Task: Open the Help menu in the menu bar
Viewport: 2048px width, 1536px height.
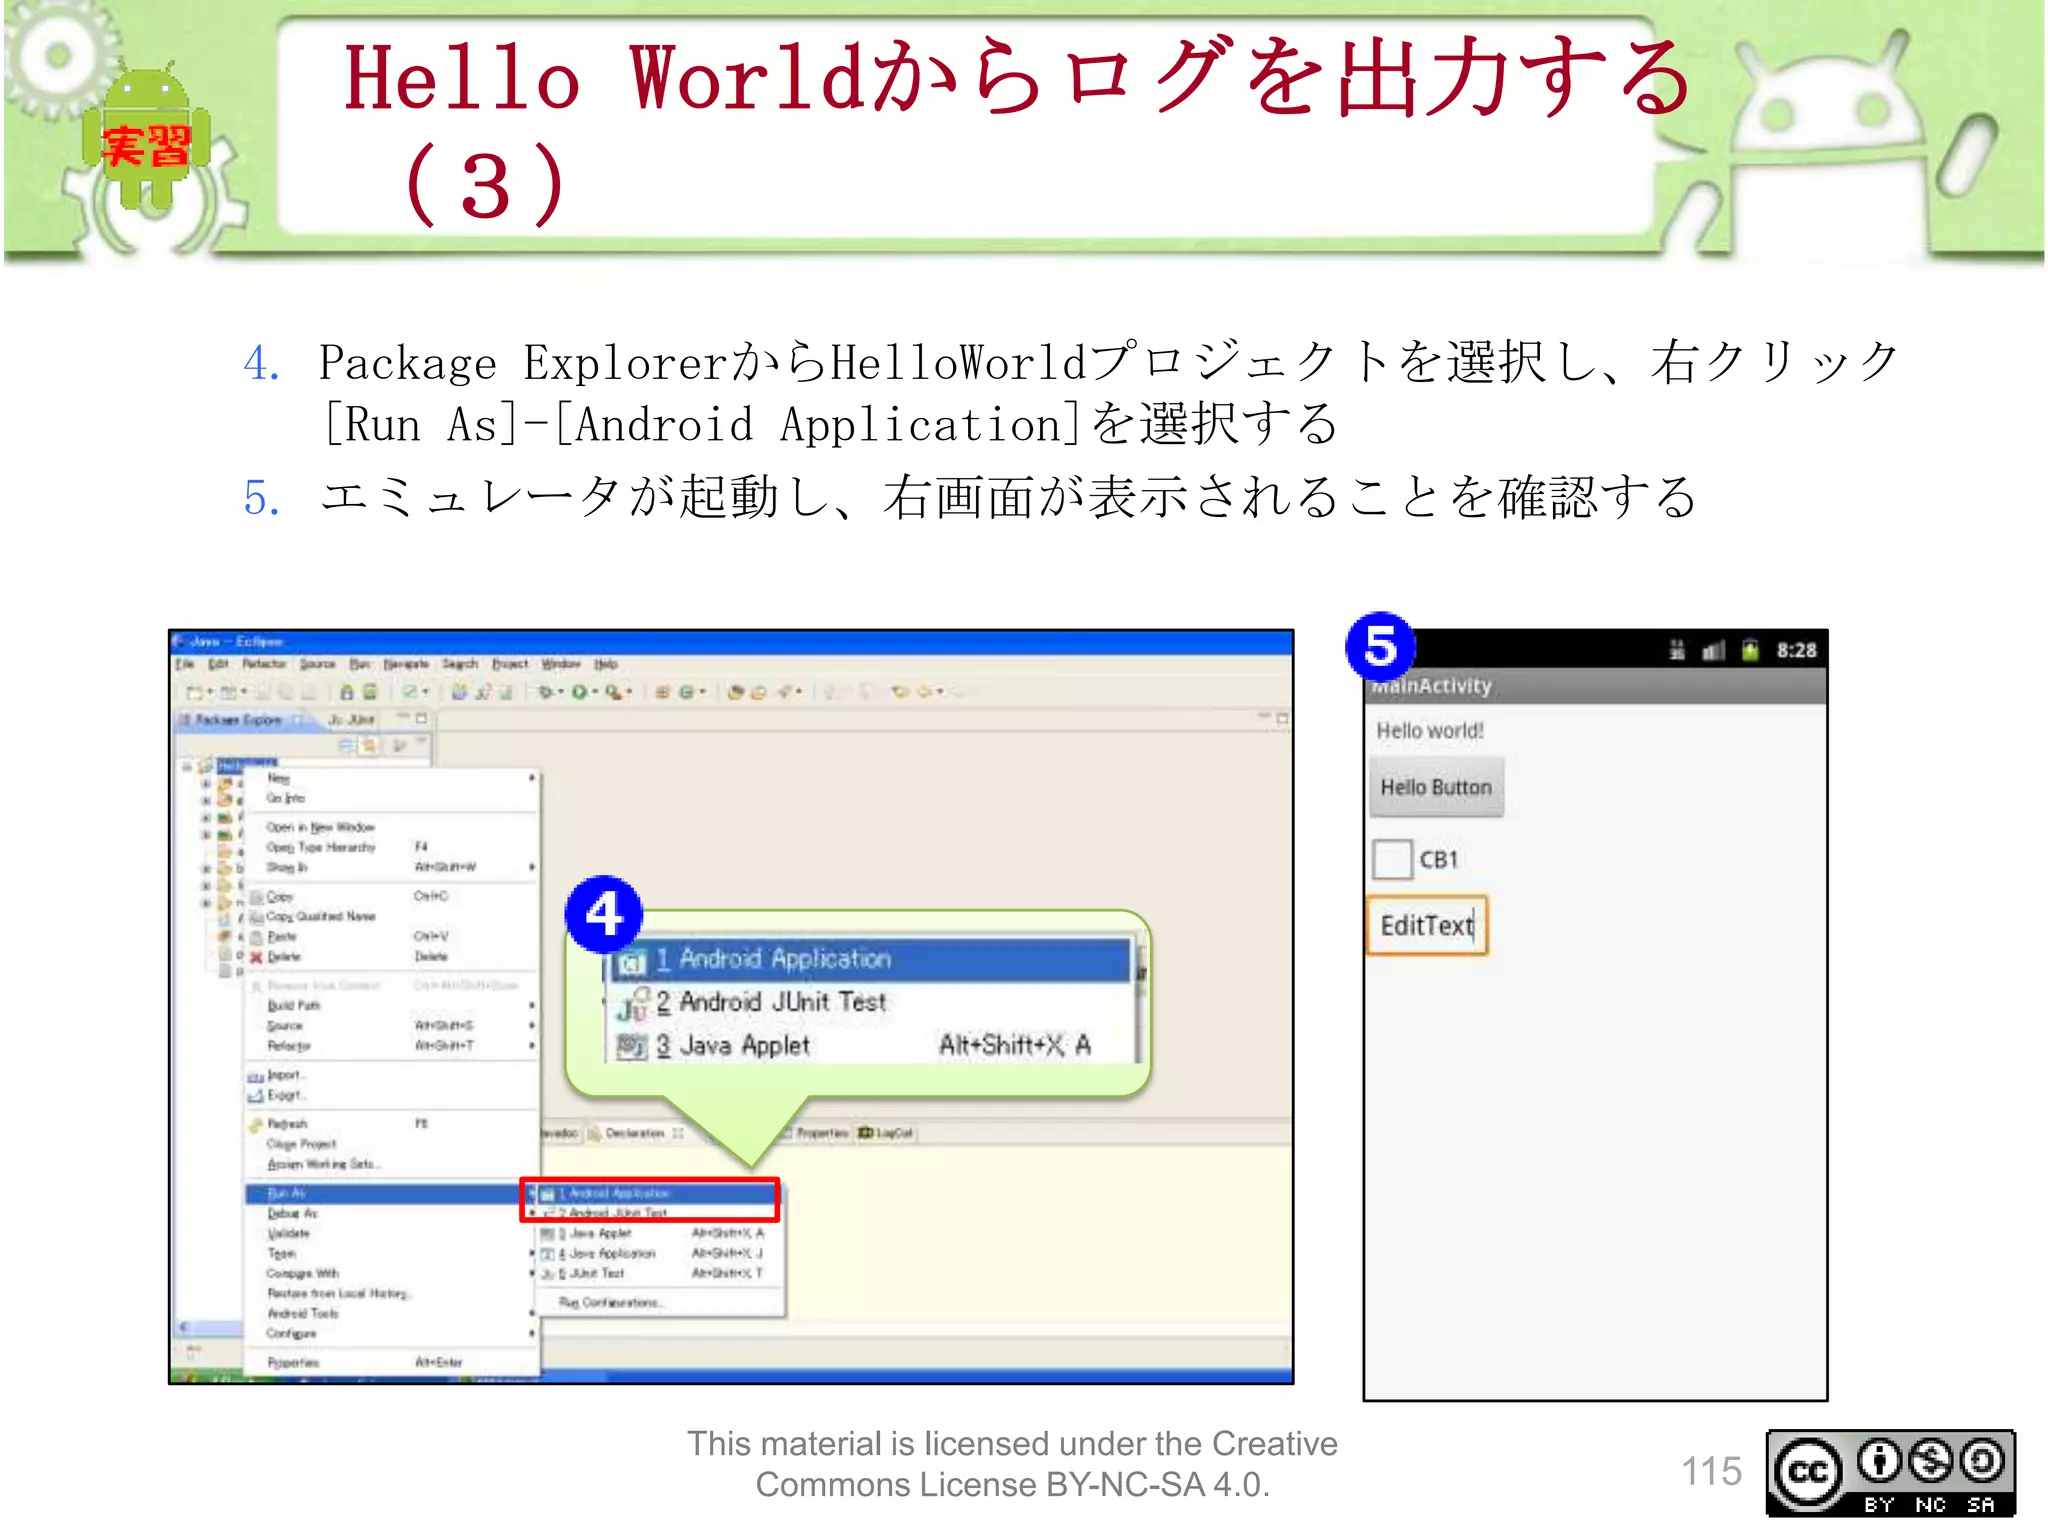Action: [x=606, y=664]
